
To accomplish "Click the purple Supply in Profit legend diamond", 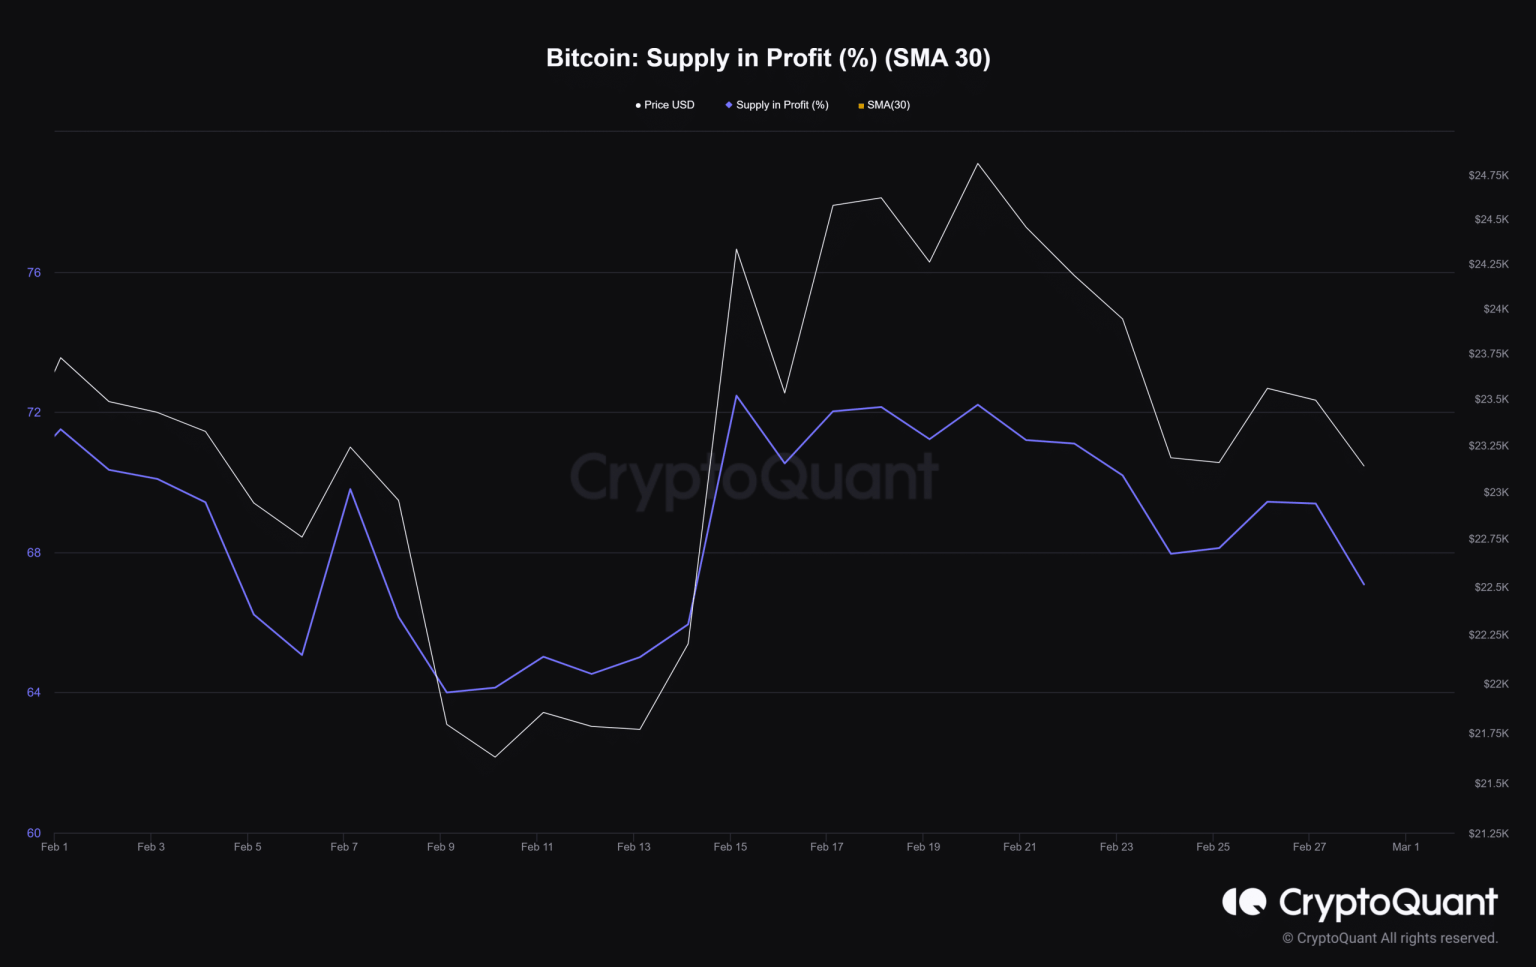I will click(x=729, y=105).
